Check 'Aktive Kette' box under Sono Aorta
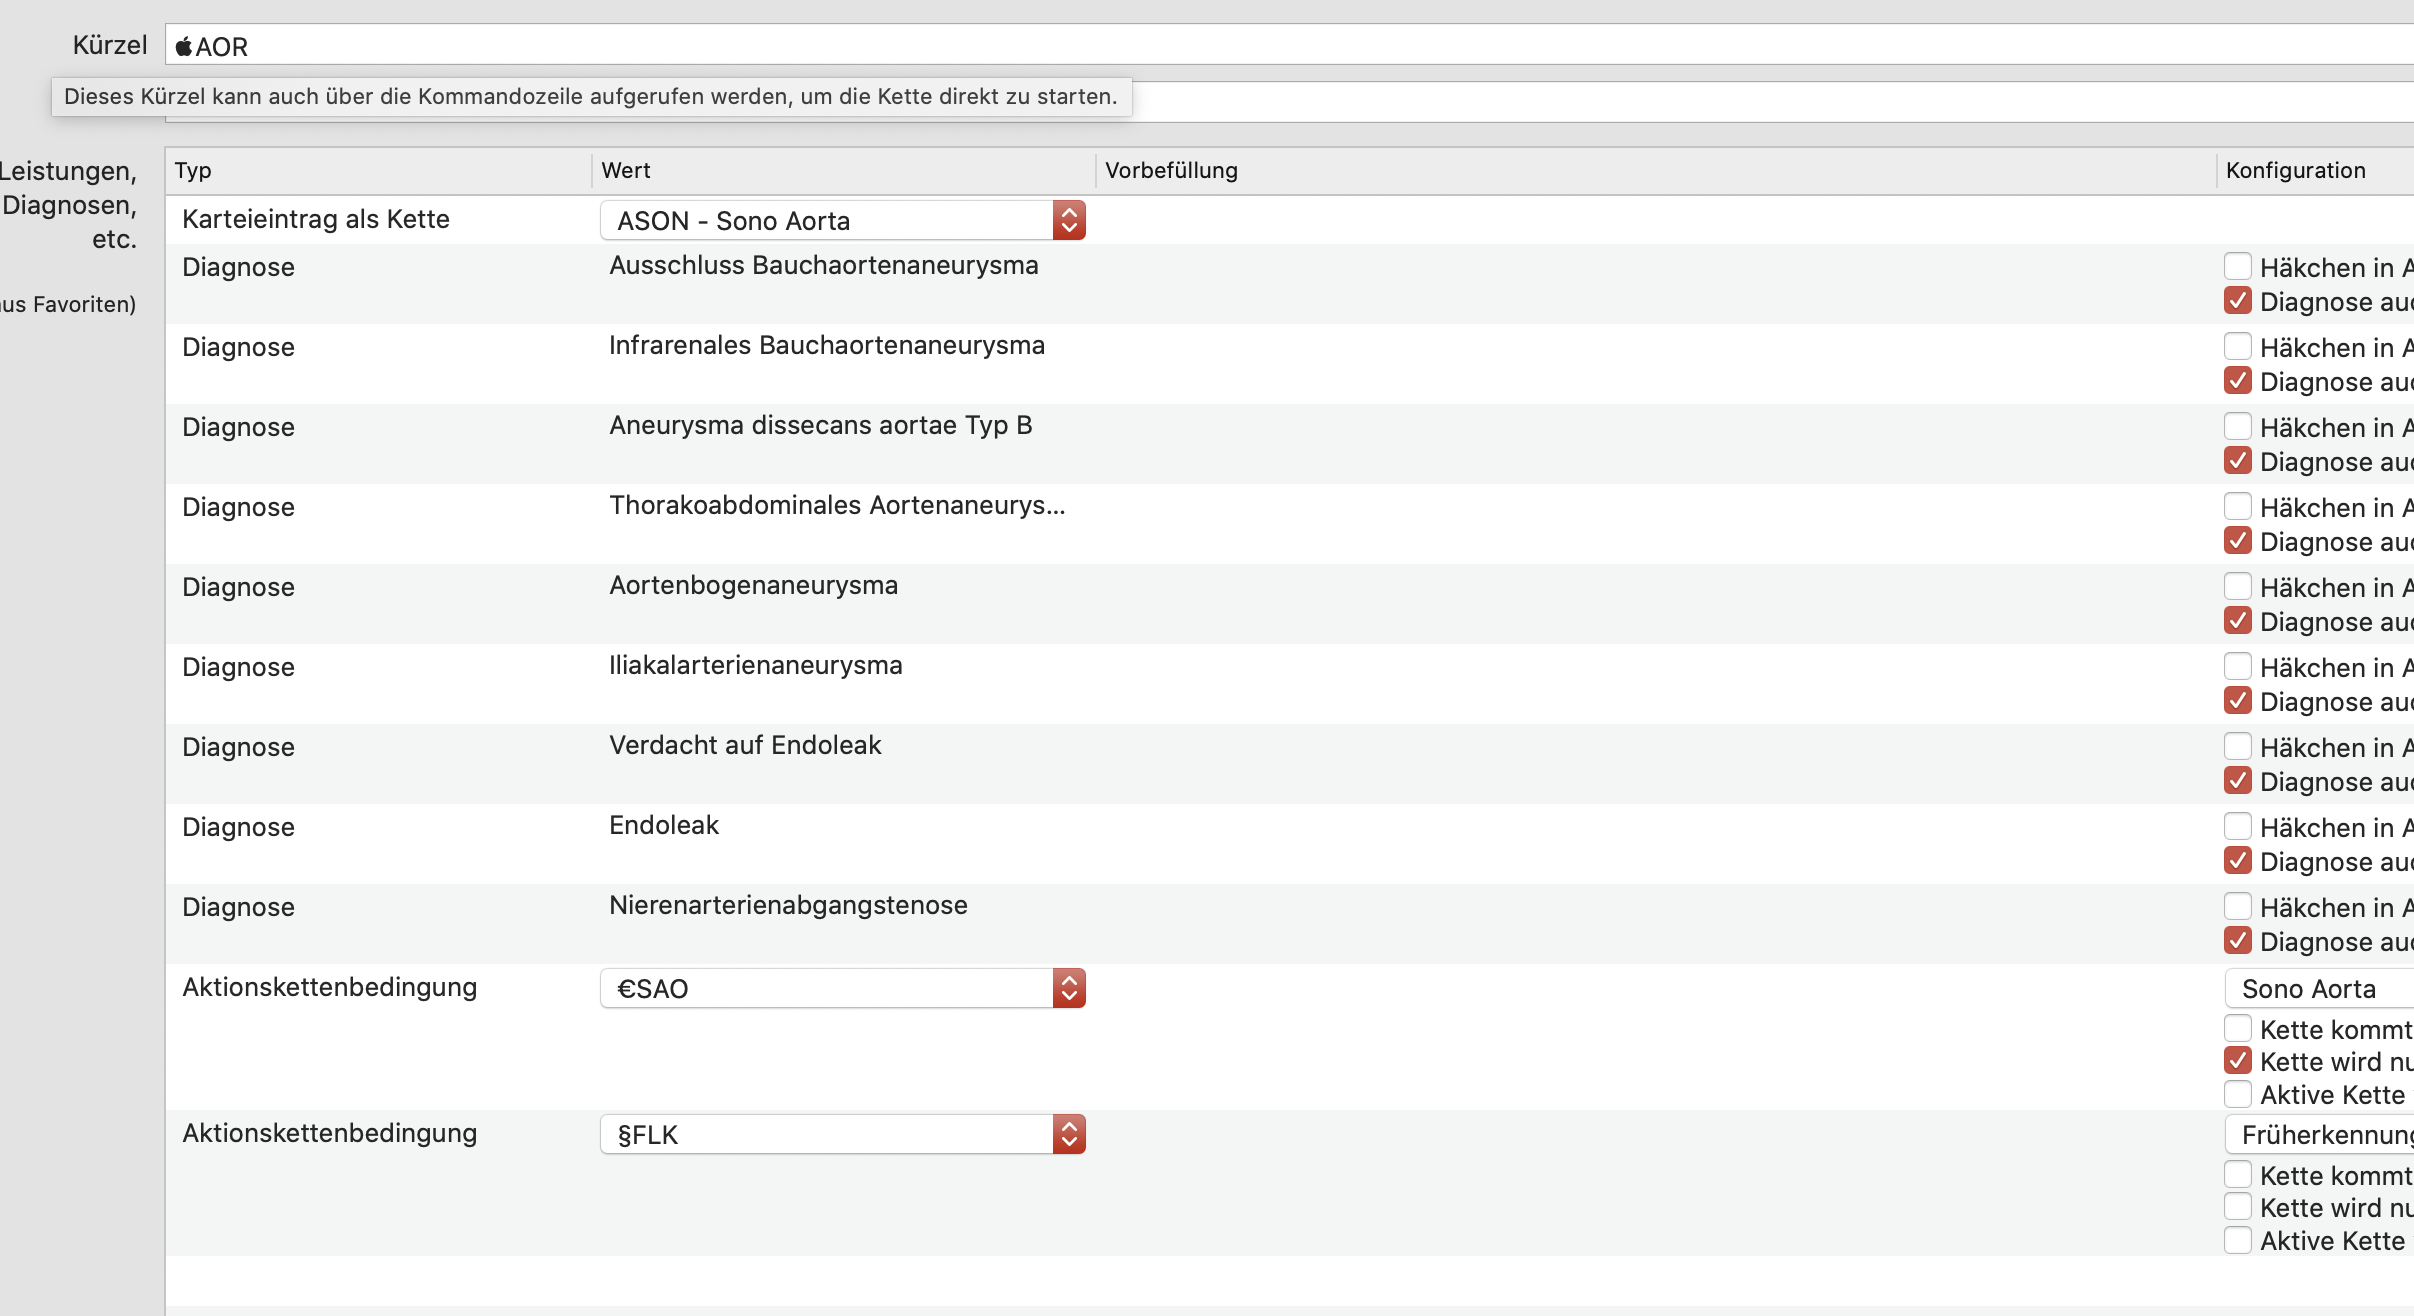Screen dimensions: 2414x1316 point(2238,1094)
